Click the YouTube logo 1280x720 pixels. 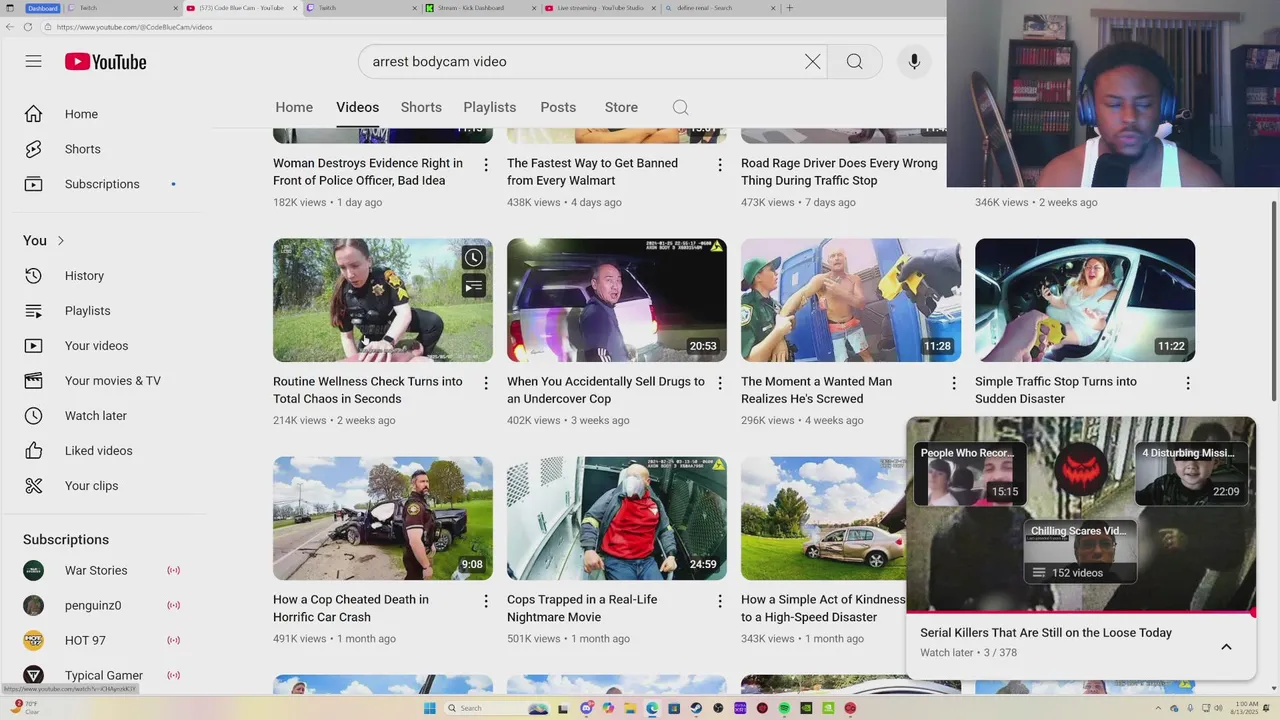pyautogui.click(x=106, y=62)
